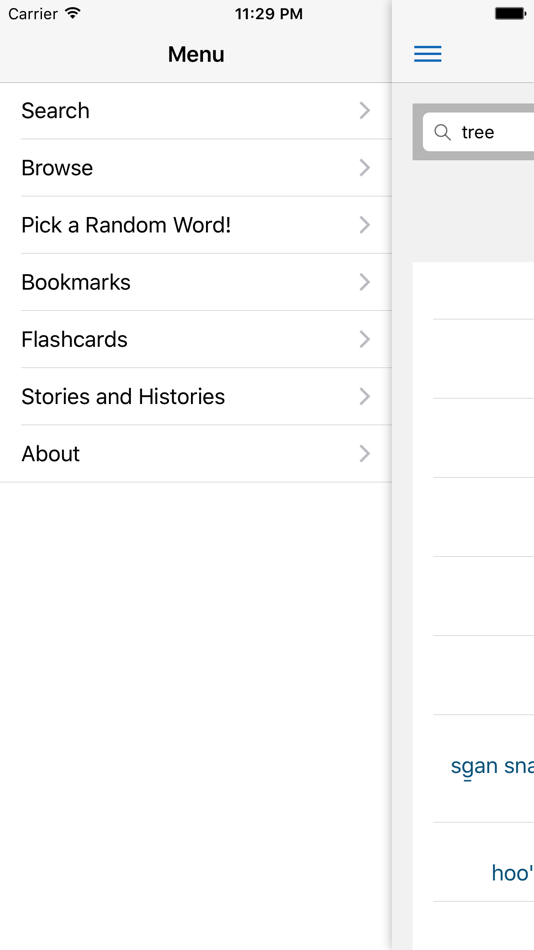Tap the battery indicator icon
534x950 pixels.
coord(510,13)
